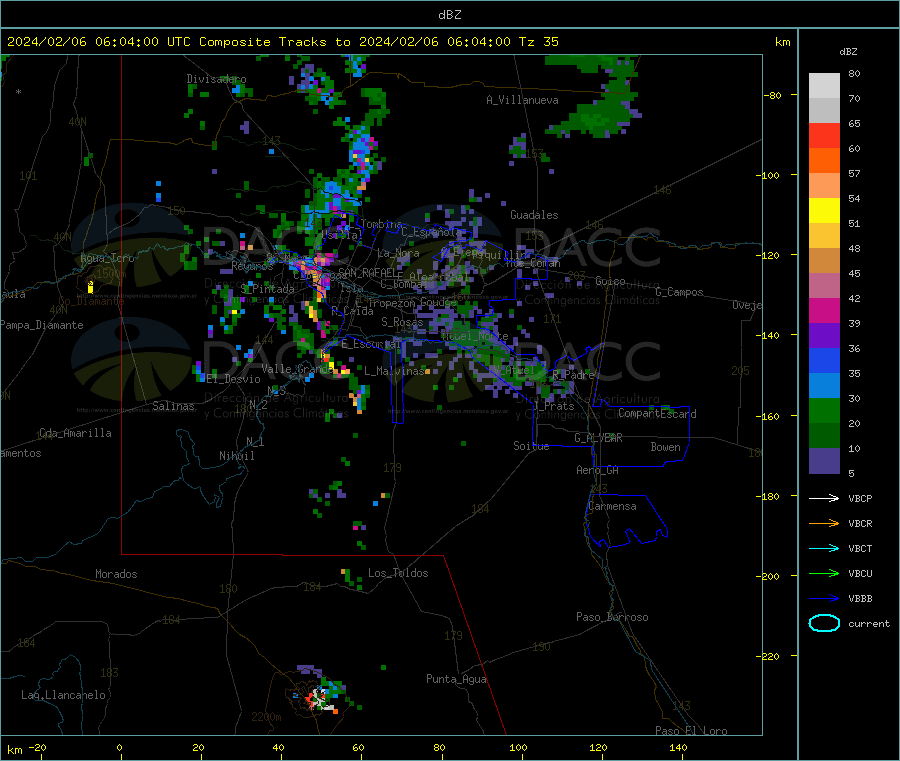Click the 'G_ALVEAR' map label
The height and width of the screenshot is (761, 900).
(598, 438)
